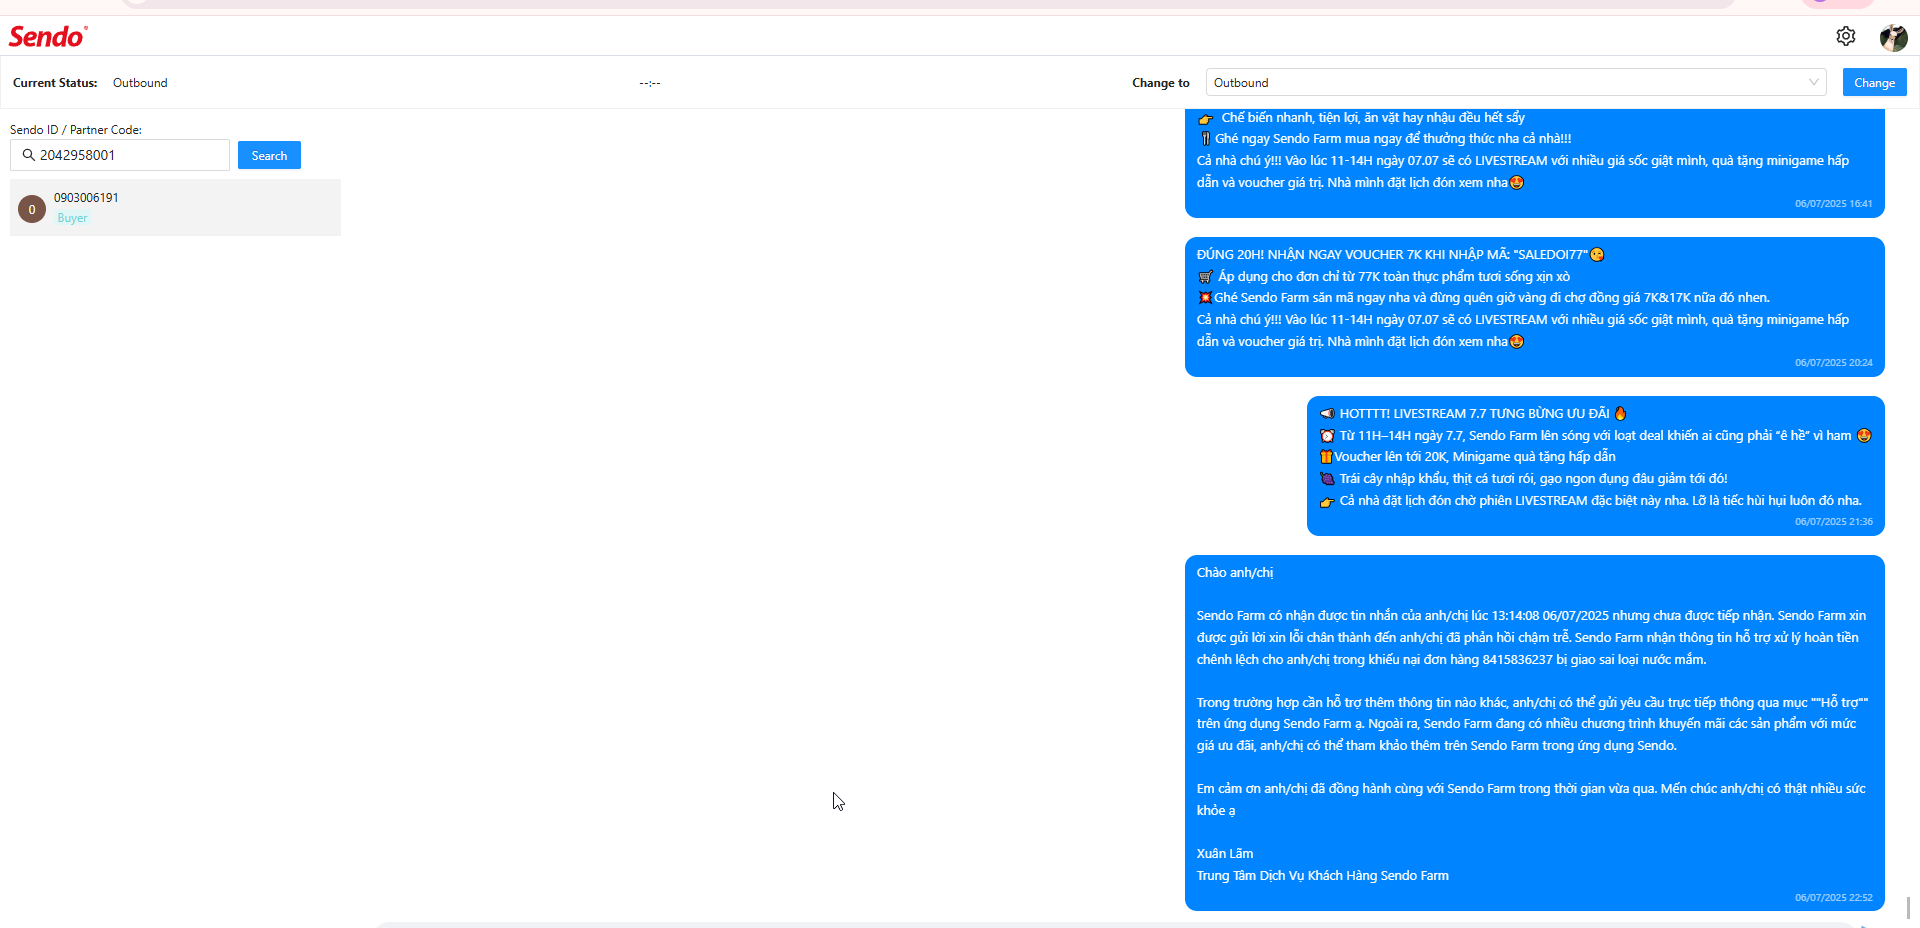
Task: Click the search magnifier icon in ID field
Action: (28, 155)
